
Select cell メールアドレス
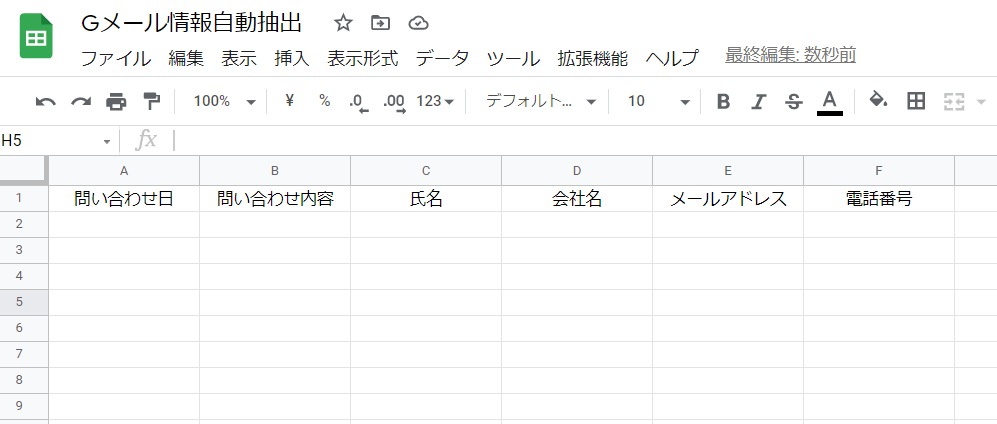click(x=728, y=199)
